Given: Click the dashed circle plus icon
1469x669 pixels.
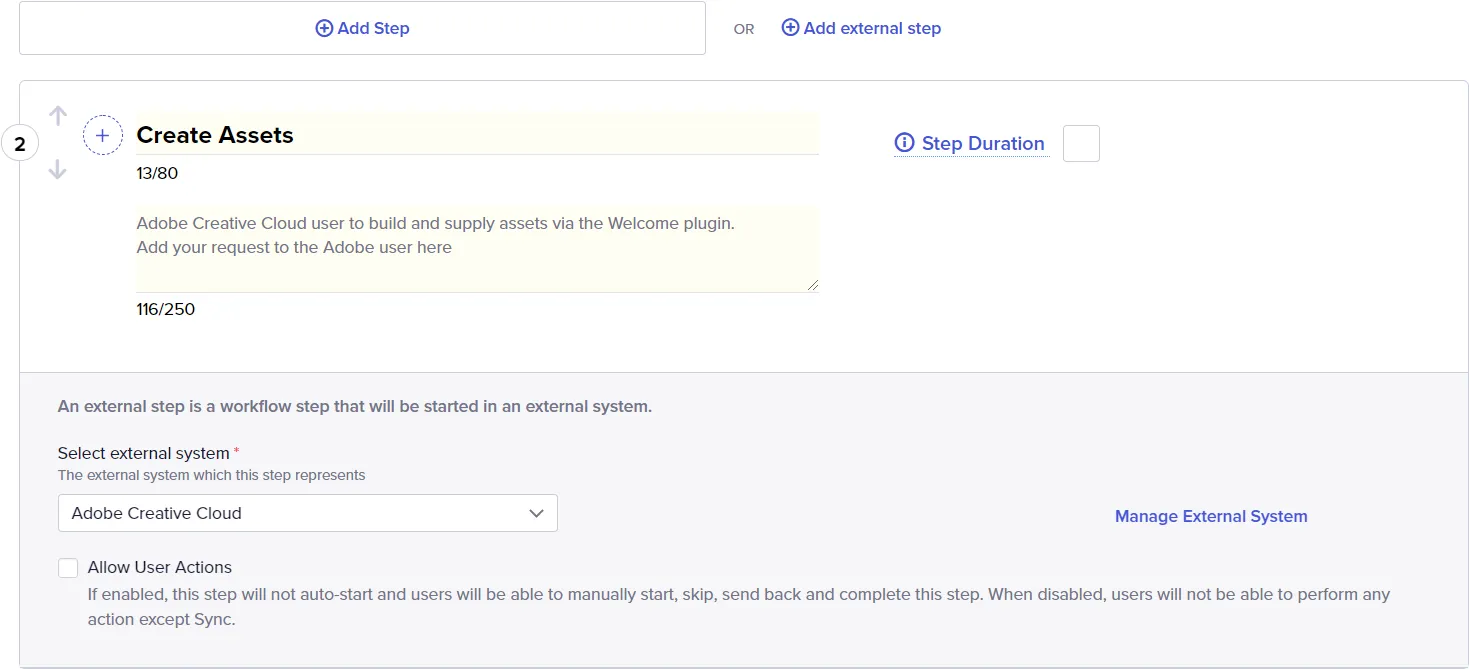Looking at the screenshot, I should (x=102, y=135).
